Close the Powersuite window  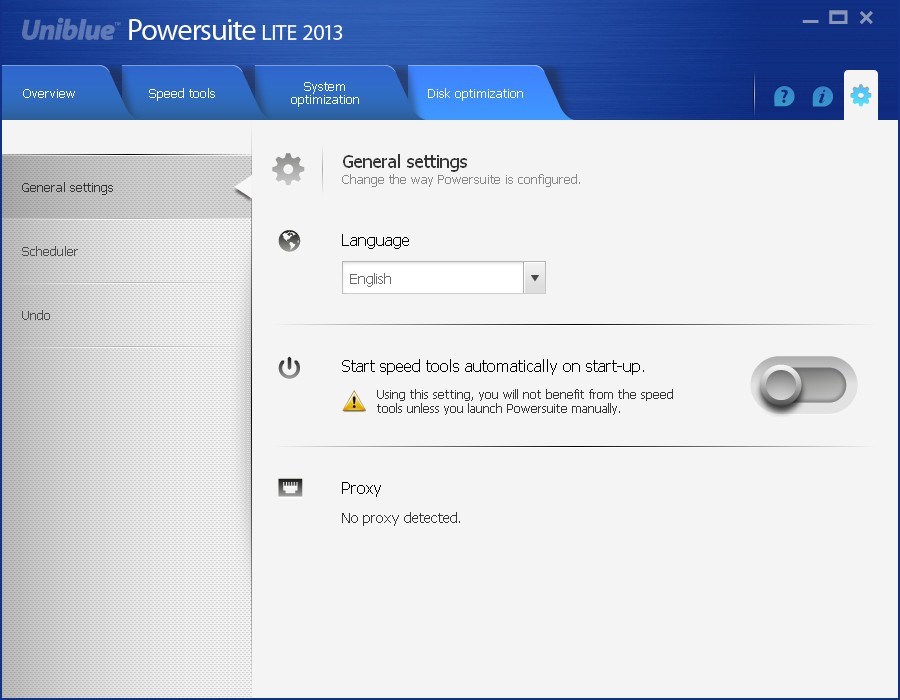click(x=866, y=18)
